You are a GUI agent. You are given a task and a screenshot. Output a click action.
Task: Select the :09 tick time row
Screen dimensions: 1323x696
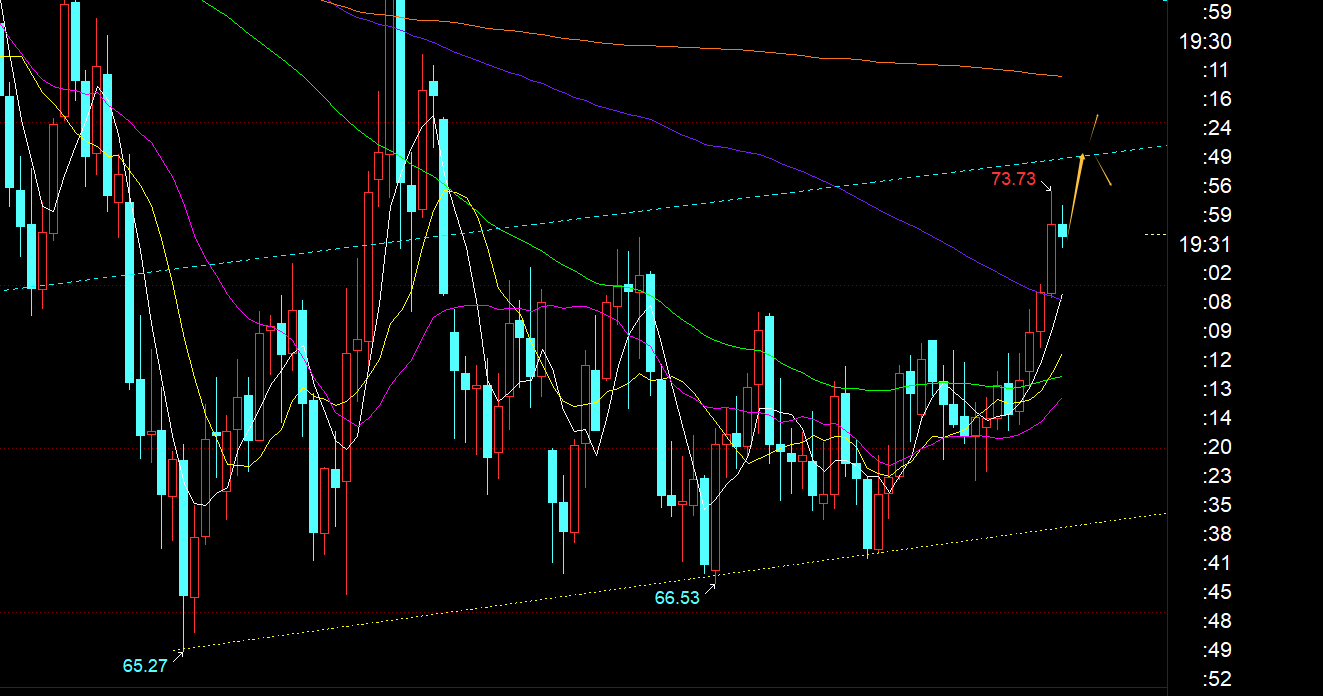tap(1216, 331)
